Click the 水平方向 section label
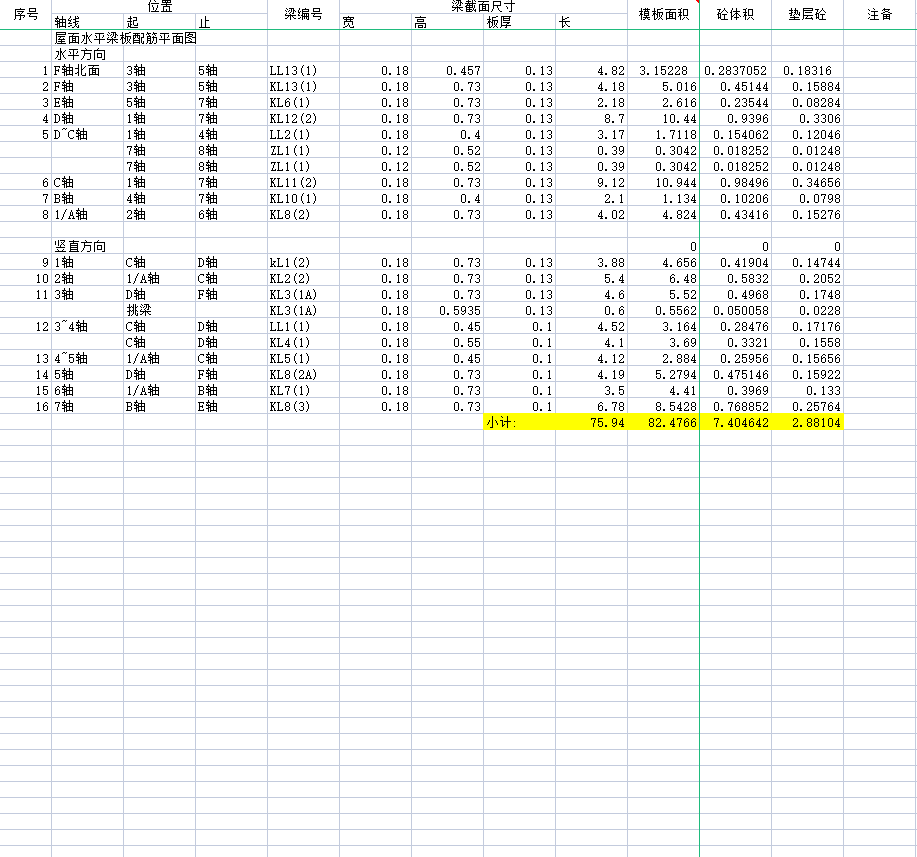Viewport: 917px width, 857px height. click(x=80, y=54)
